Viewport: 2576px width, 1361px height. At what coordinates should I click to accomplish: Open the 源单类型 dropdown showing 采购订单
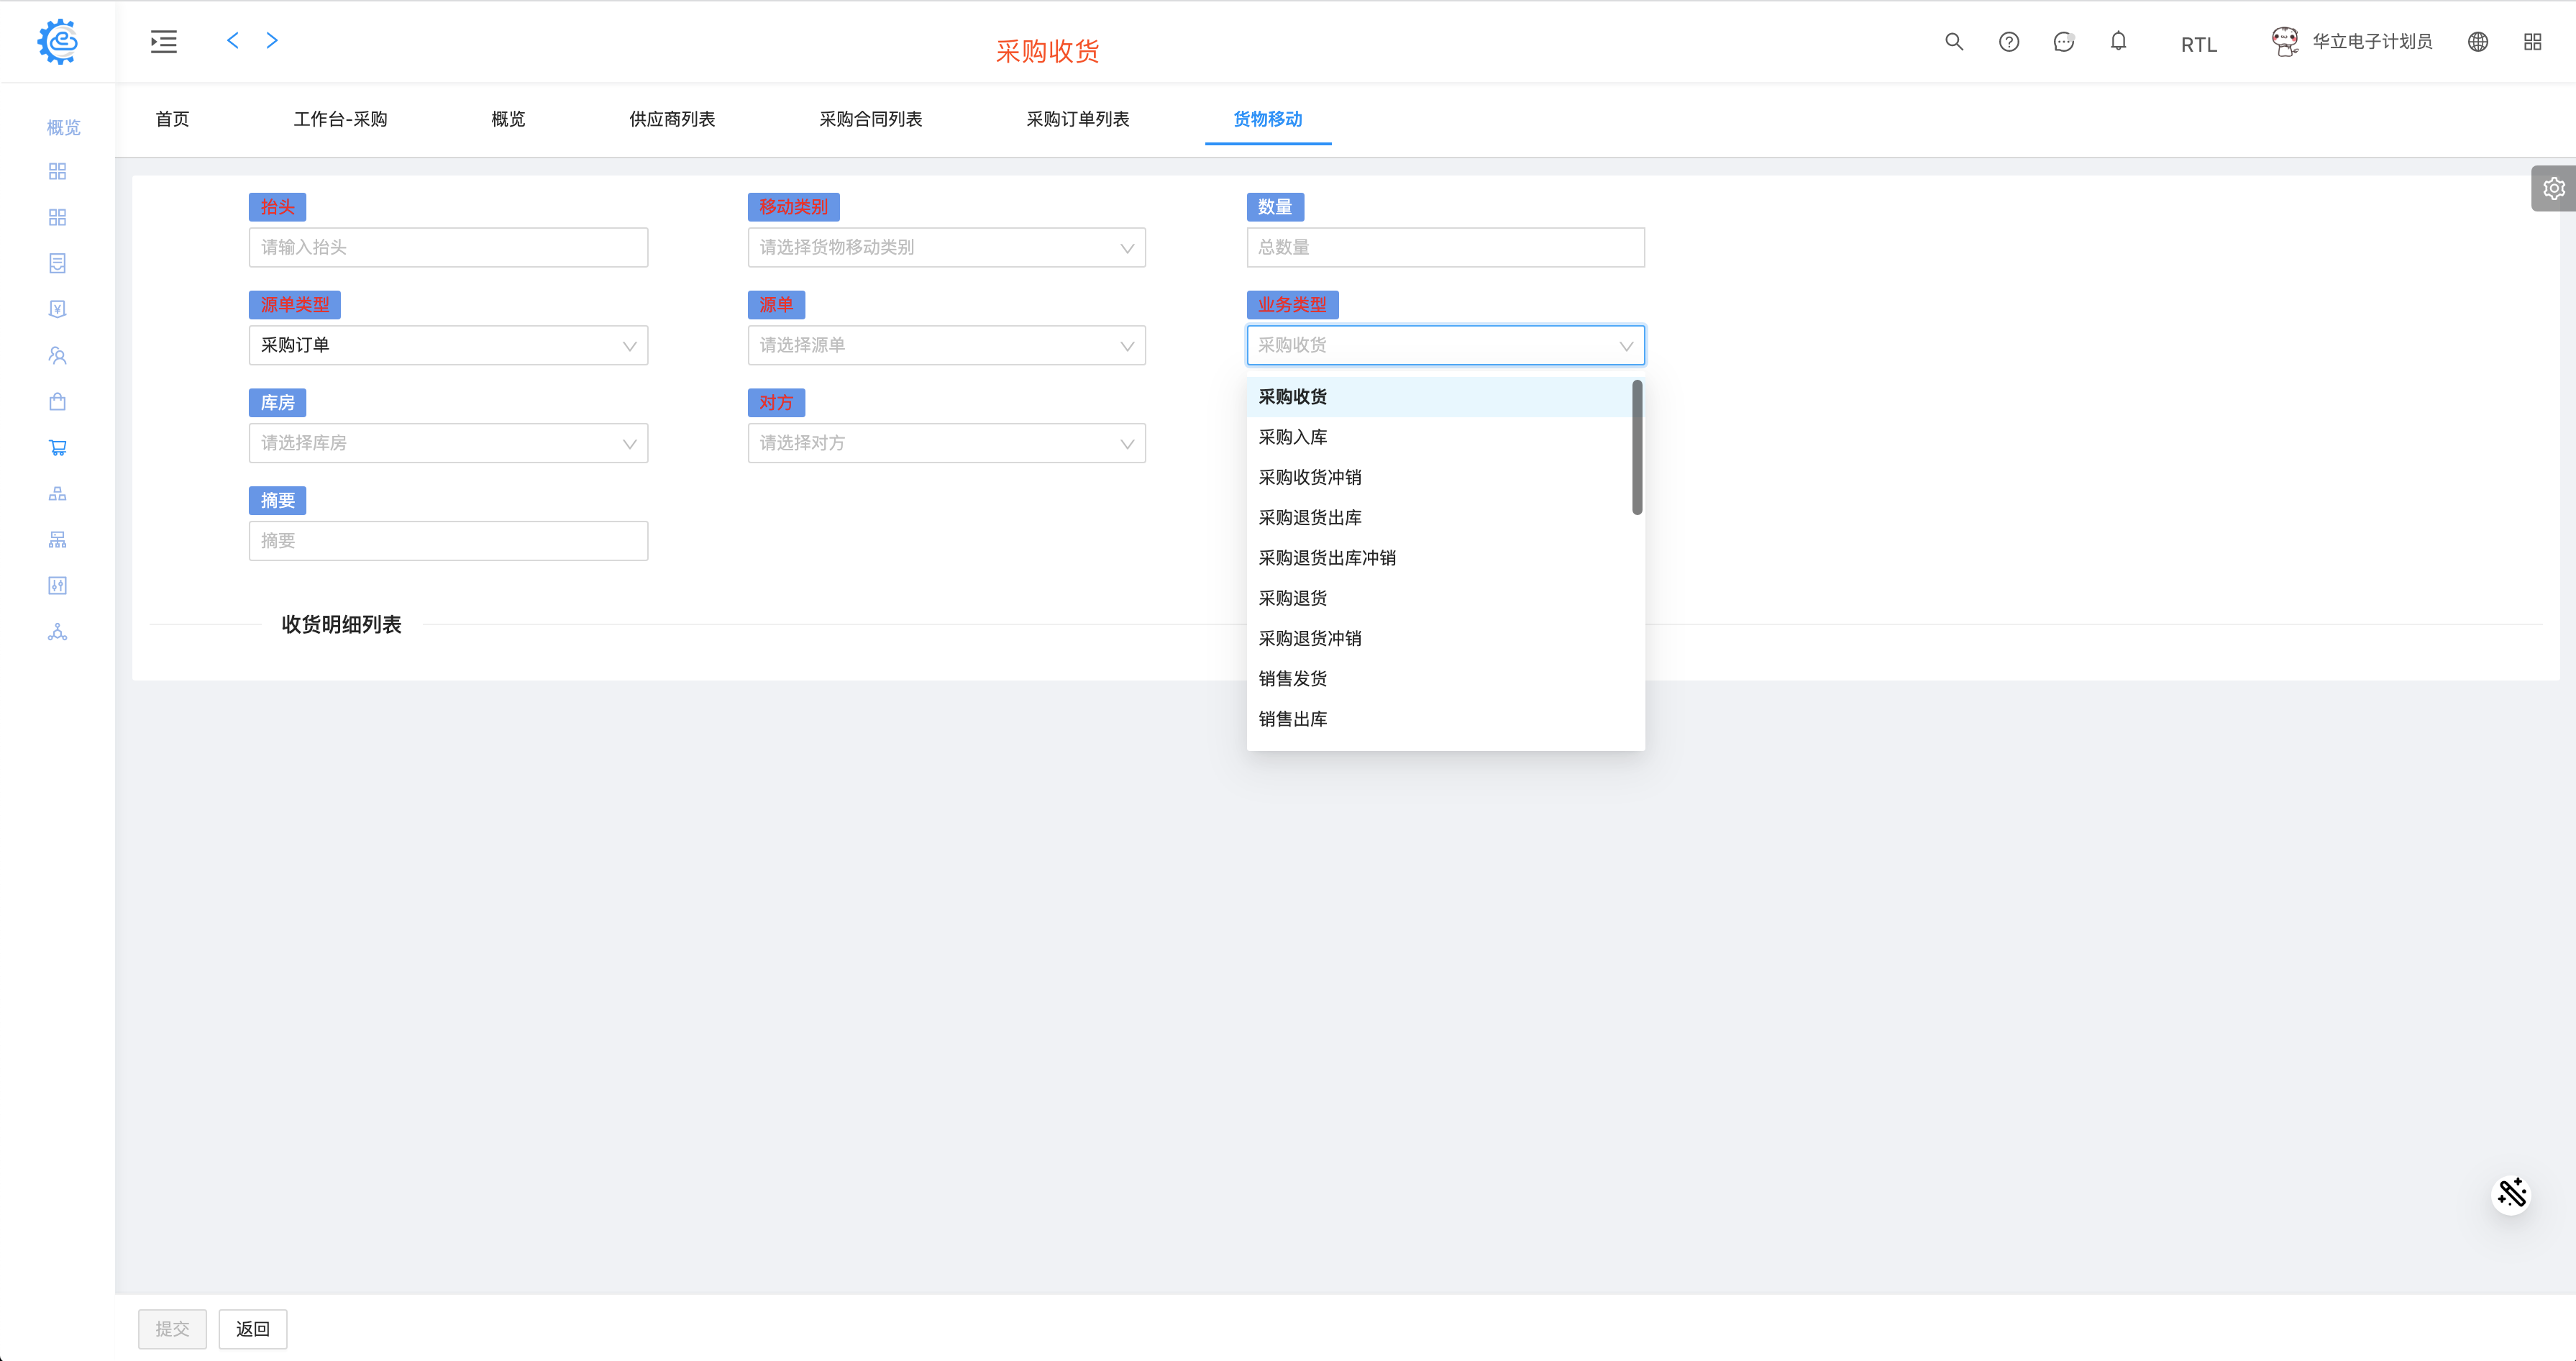tap(448, 346)
